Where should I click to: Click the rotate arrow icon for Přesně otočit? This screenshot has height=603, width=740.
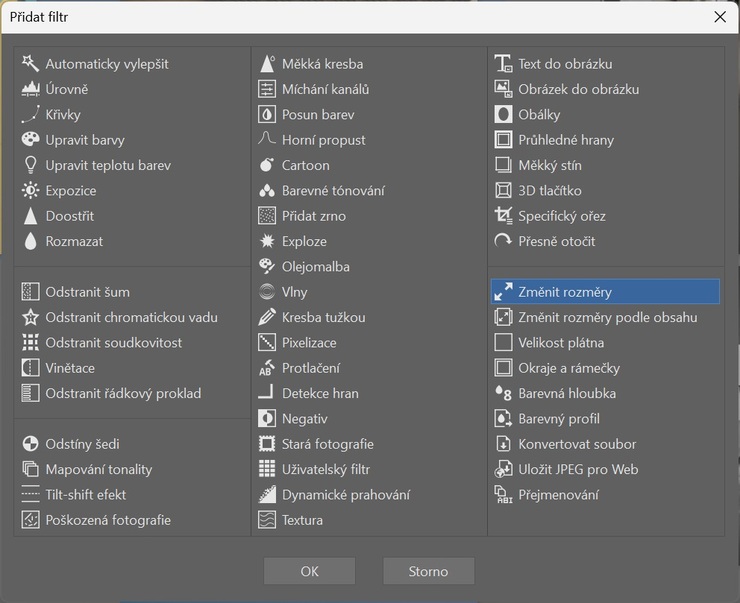point(503,241)
